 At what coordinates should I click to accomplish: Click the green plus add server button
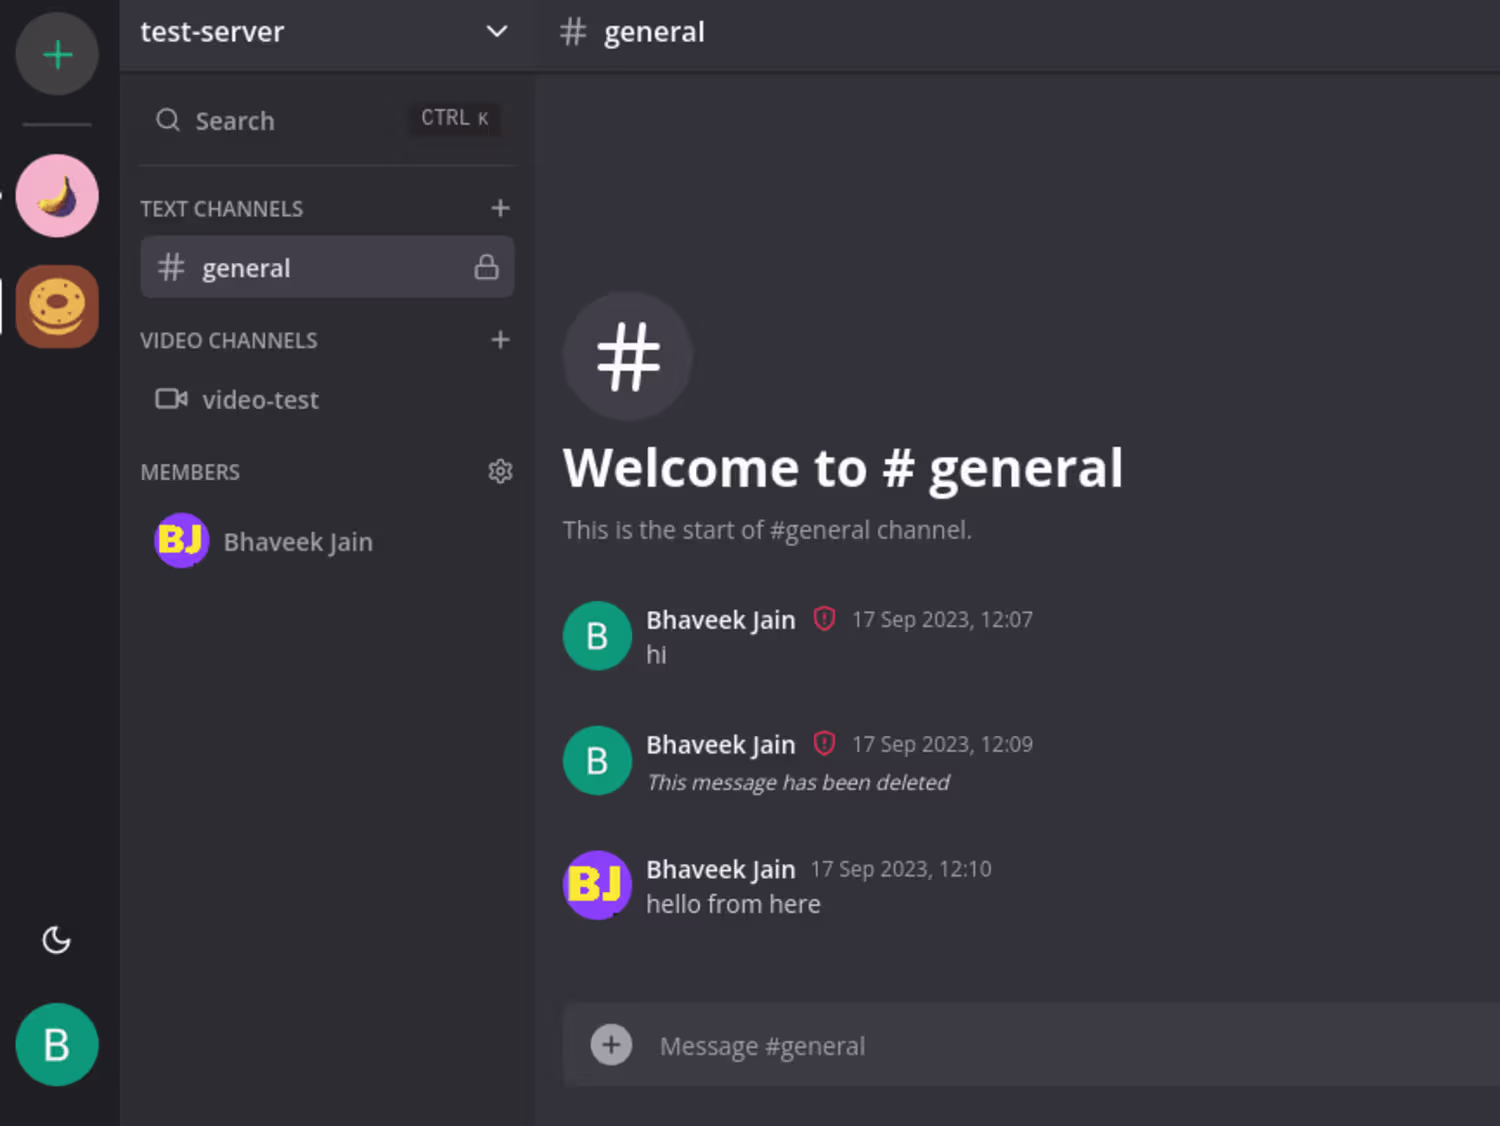tap(57, 54)
